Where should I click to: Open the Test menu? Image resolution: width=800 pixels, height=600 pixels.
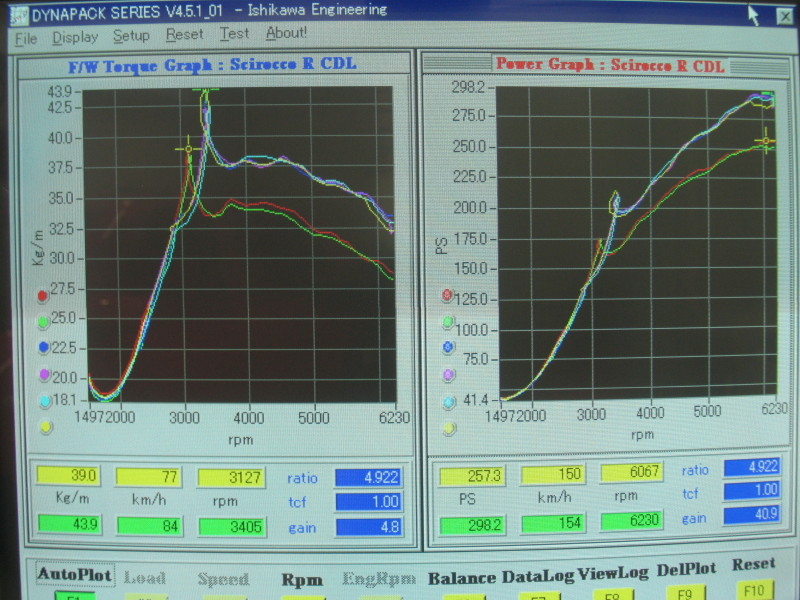[234, 33]
